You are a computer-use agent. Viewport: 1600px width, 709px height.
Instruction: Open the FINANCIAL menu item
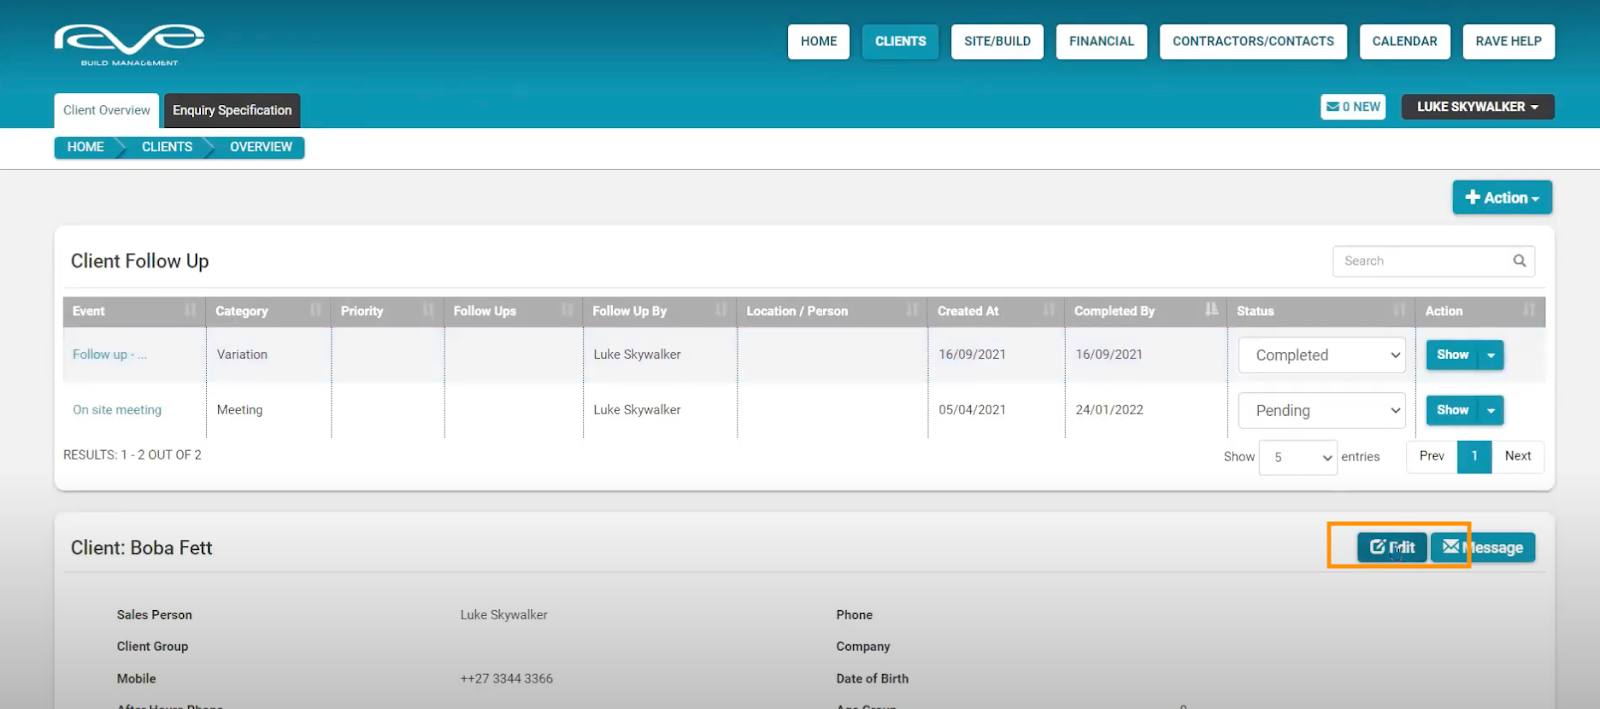point(1101,42)
